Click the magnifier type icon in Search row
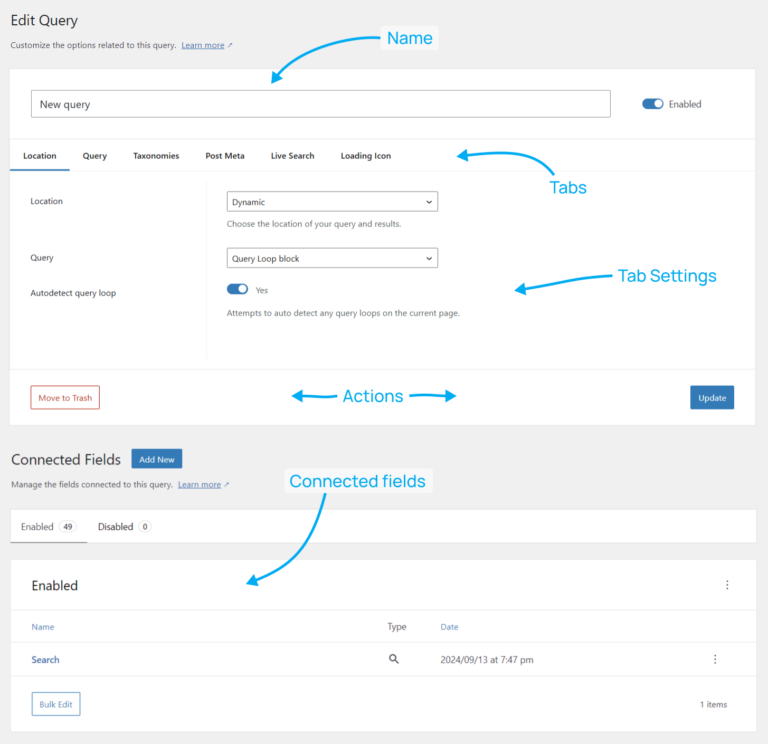 pos(394,659)
